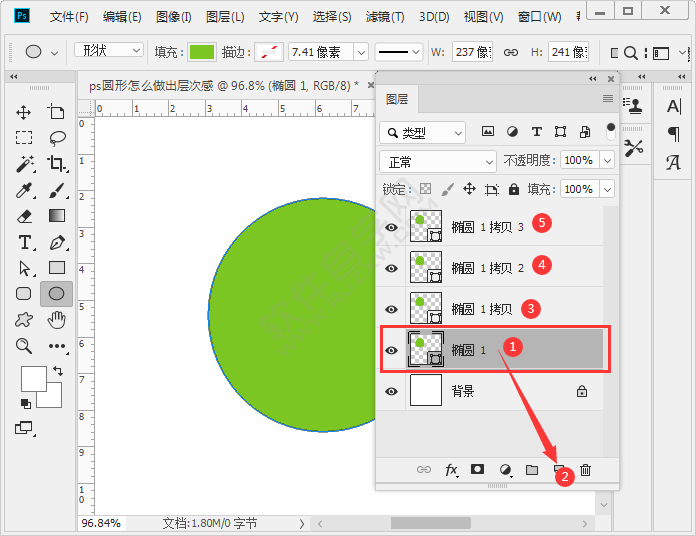Open the 图层(L) menu
The width and height of the screenshot is (696, 536).
tap(224, 17)
